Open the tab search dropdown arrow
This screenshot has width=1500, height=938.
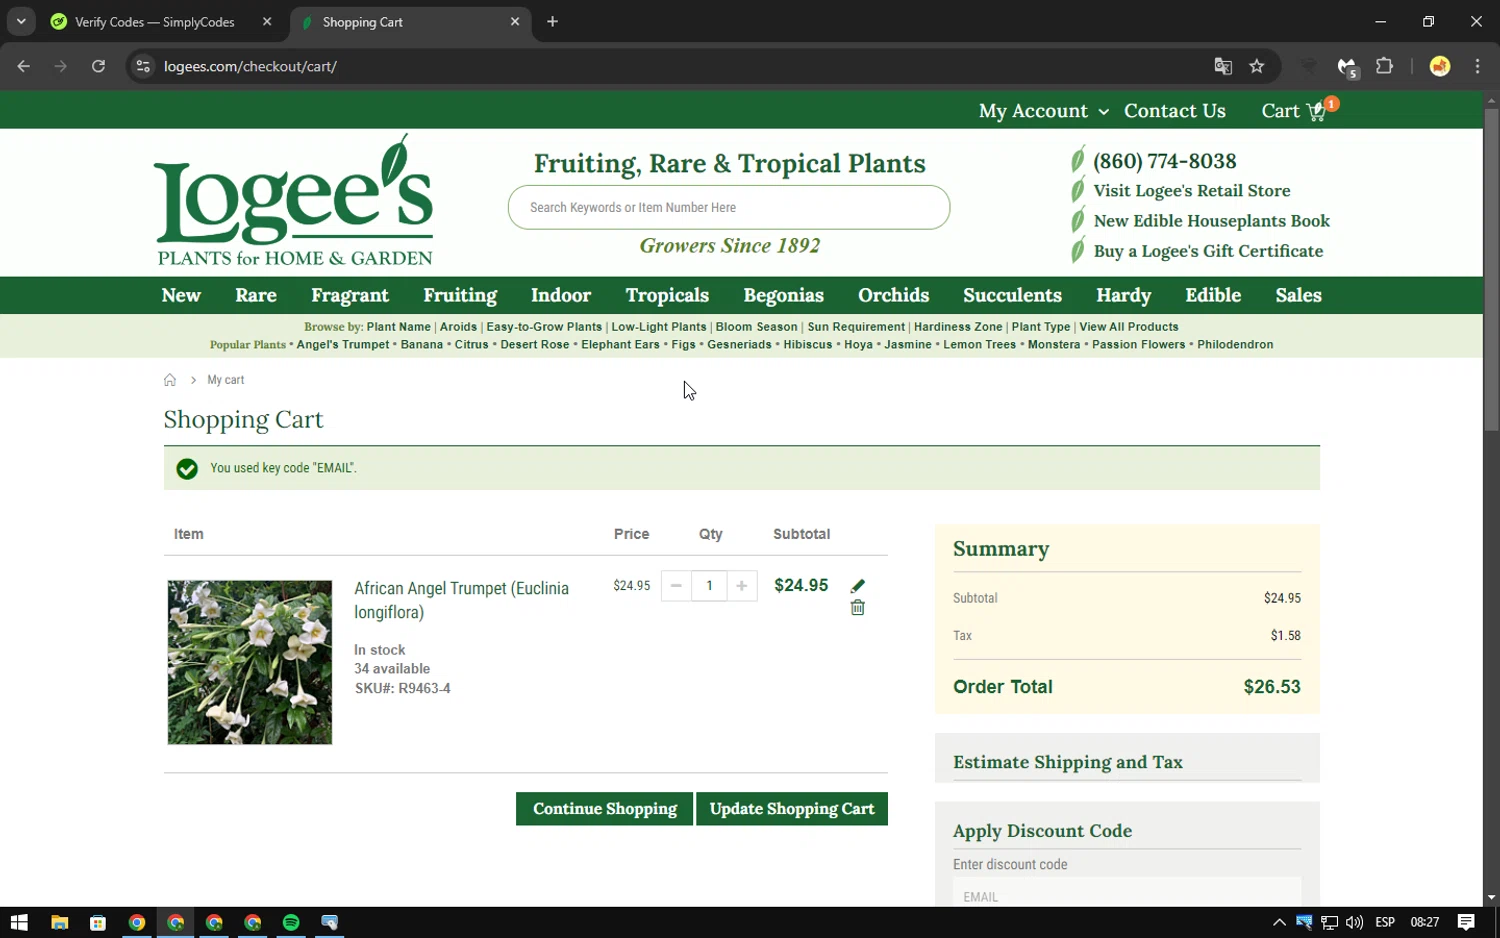[x=21, y=21]
